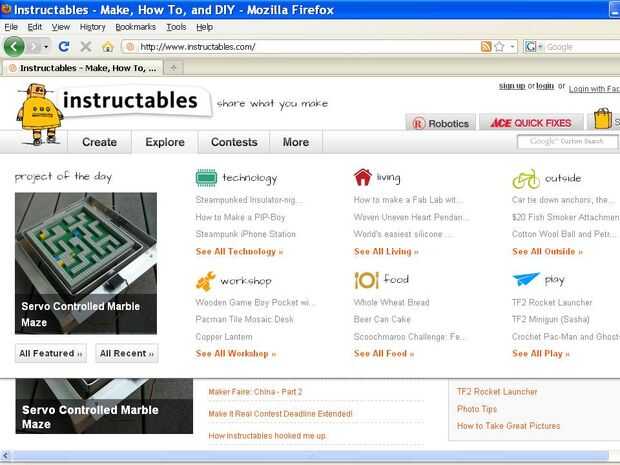This screenshot has height=465, width=620.
Task: Click the Stop loading X icon
Action: point(85,47)
